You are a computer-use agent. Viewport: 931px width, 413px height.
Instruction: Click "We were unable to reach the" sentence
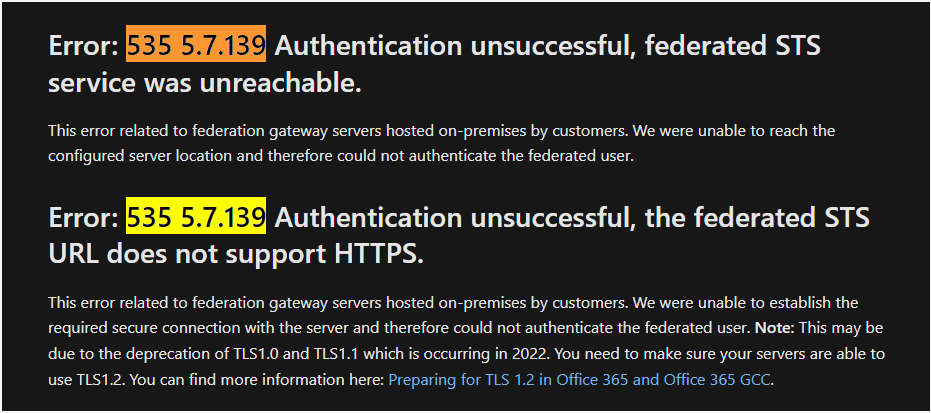click(x=734, y=131)
